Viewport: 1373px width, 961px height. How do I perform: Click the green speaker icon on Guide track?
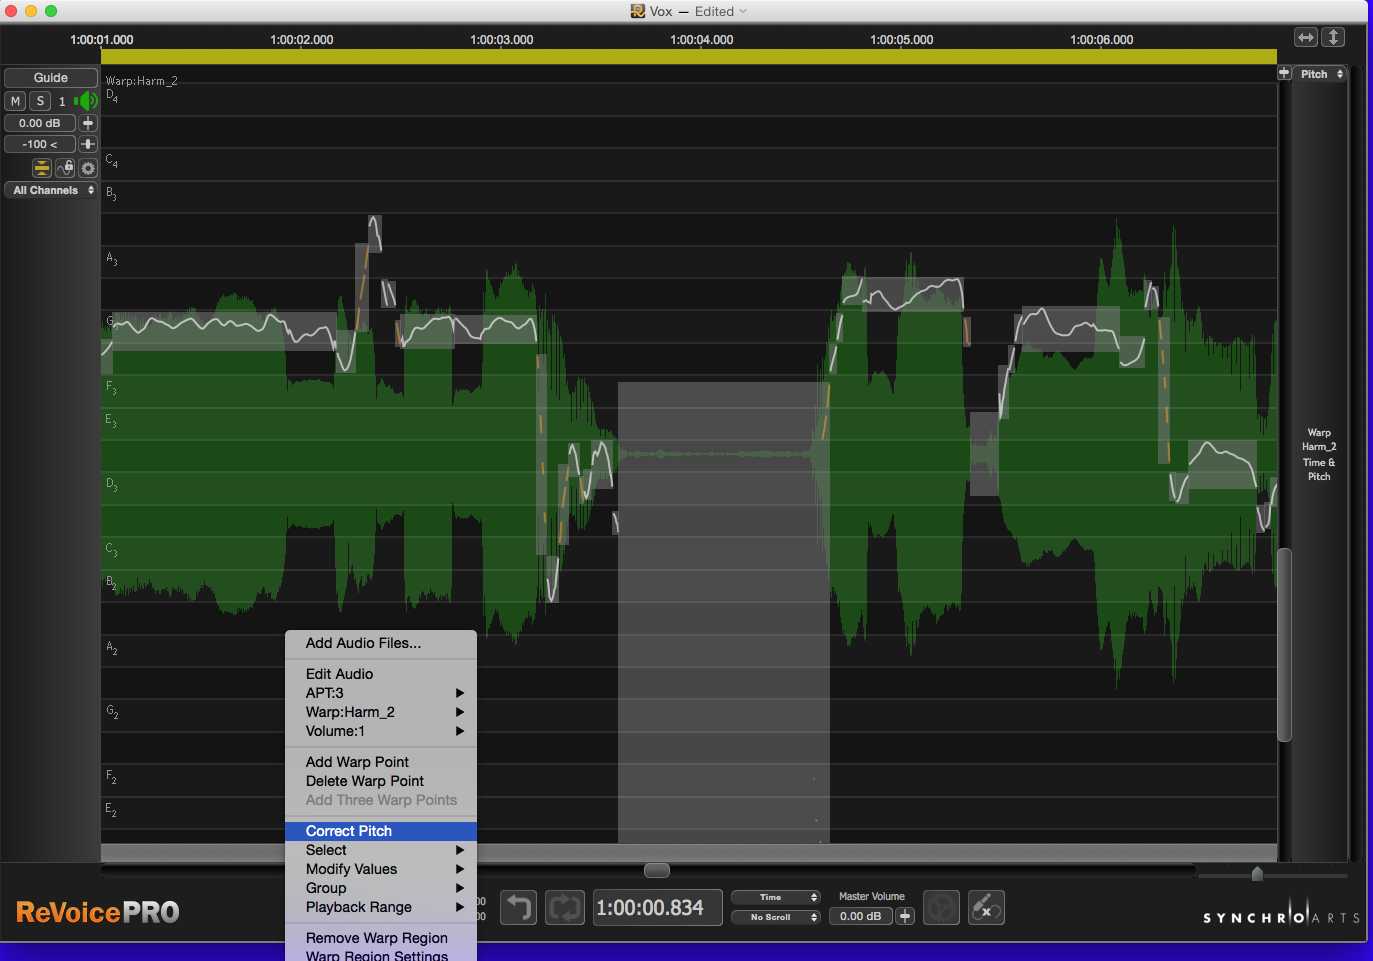pos(87,101)
